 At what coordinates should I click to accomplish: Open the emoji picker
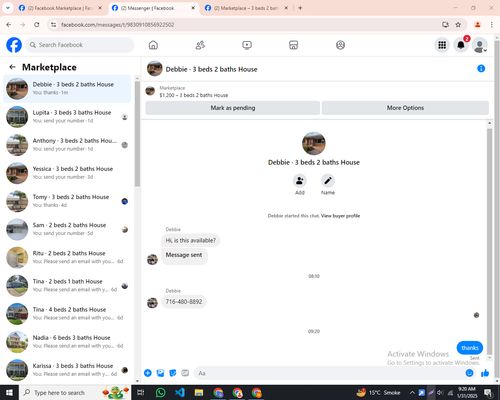tap(469, 373)
